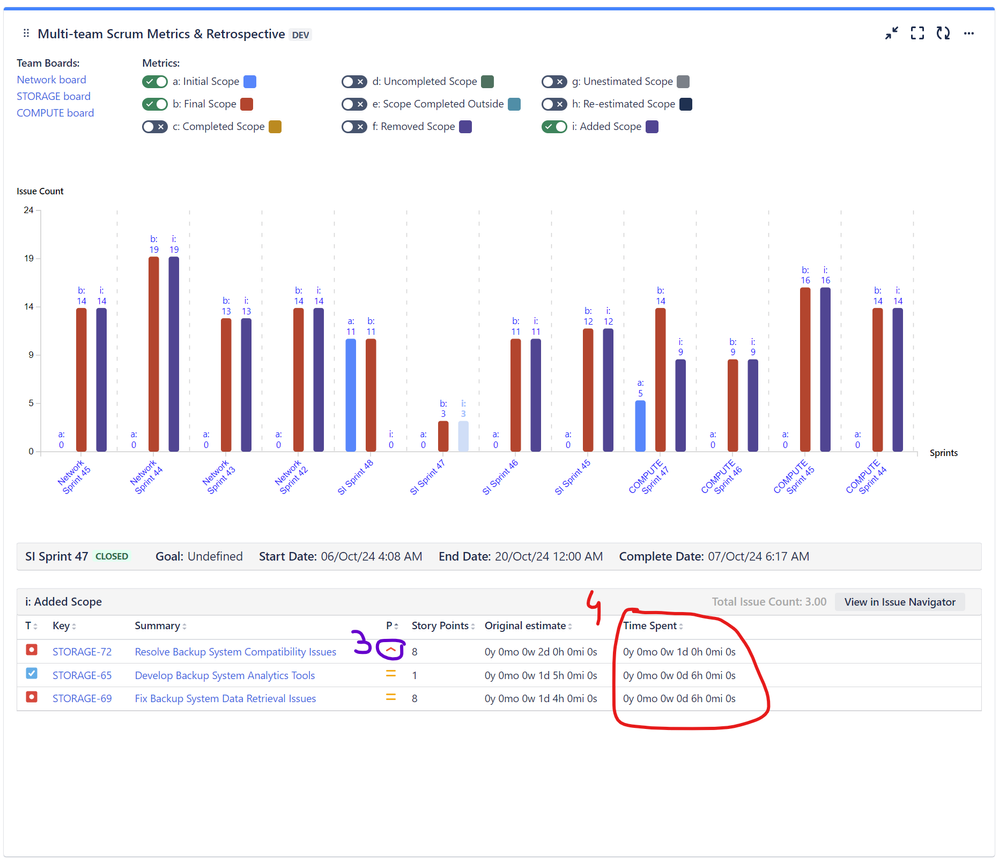Disable the a: Initial Scope metric toggle

[x=155, y=82]
